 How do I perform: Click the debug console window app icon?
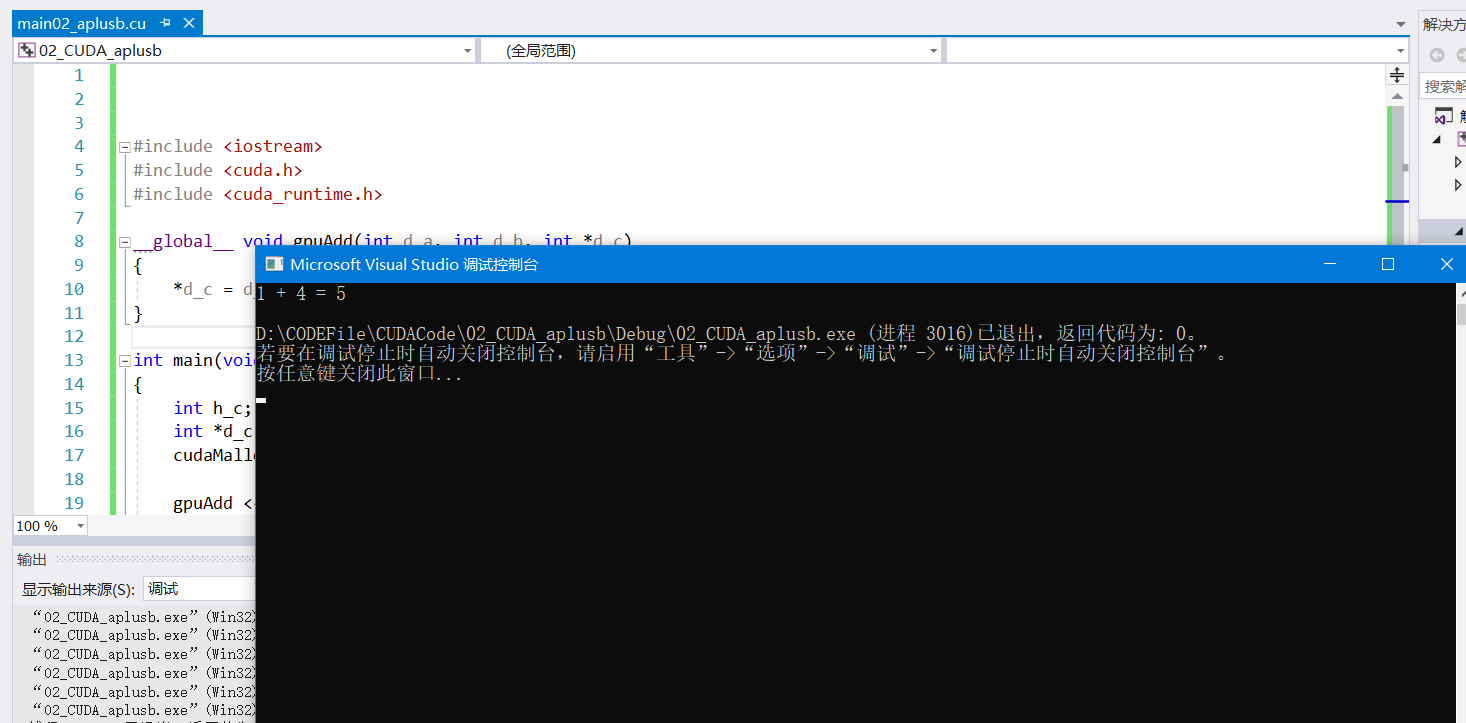click(272, 264)
